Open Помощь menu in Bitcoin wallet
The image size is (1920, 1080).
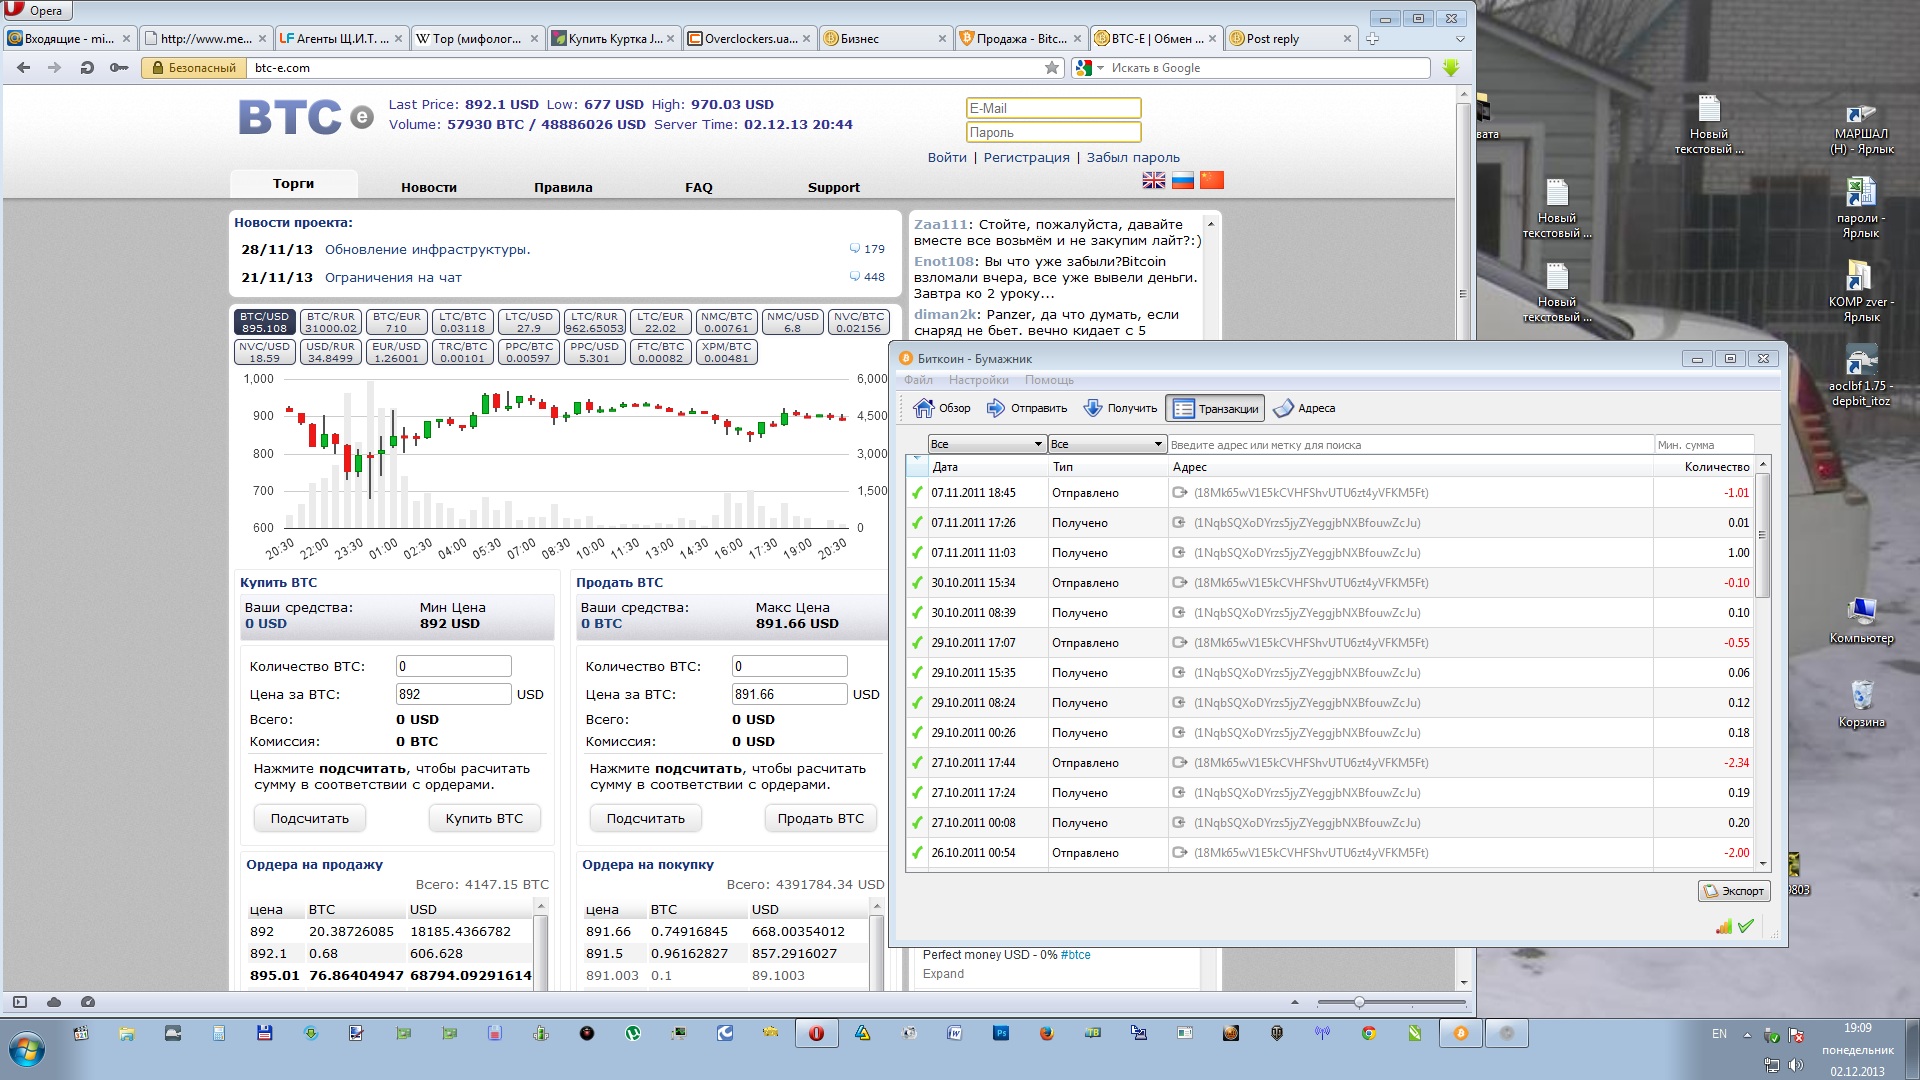pyautogui.click(x=1049, y=380)
